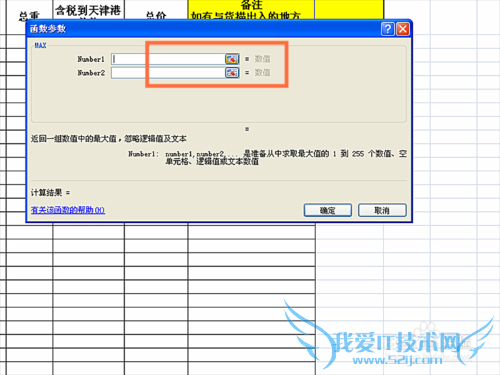Click into the Number2 input field
This screenshot has width=500, height=375.
(x=168, y=72)
